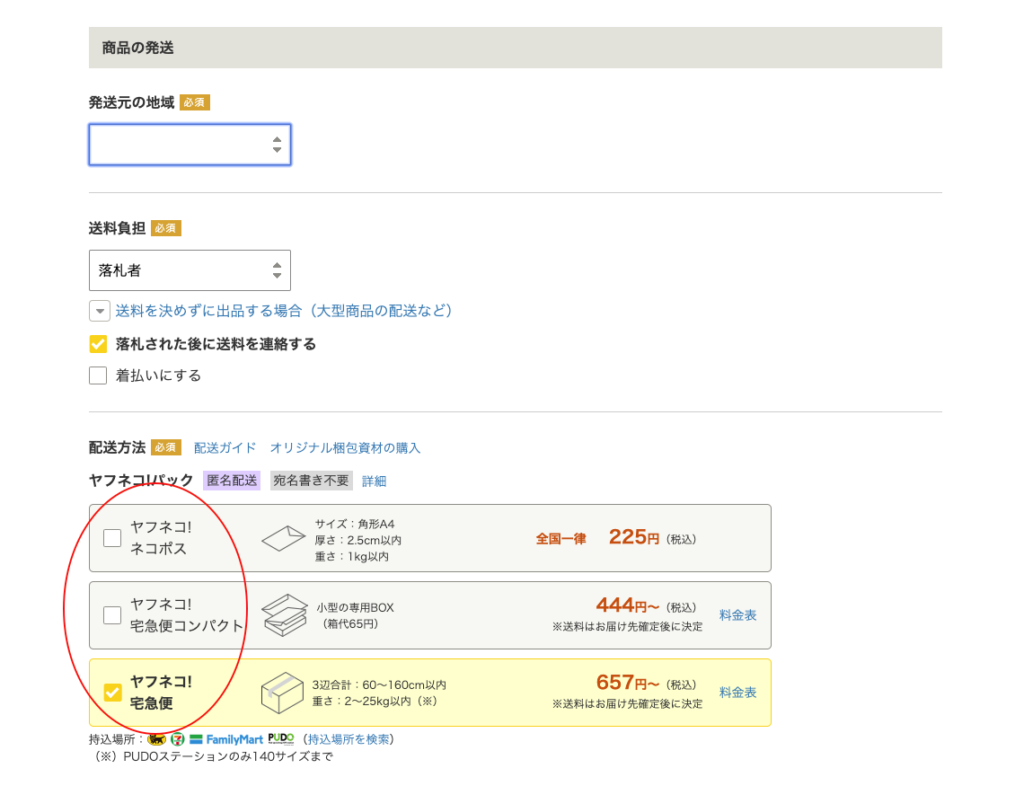Click the 商品の発送 section header
Viewport: 1024px width, 786px height.
tap(515, 48)
